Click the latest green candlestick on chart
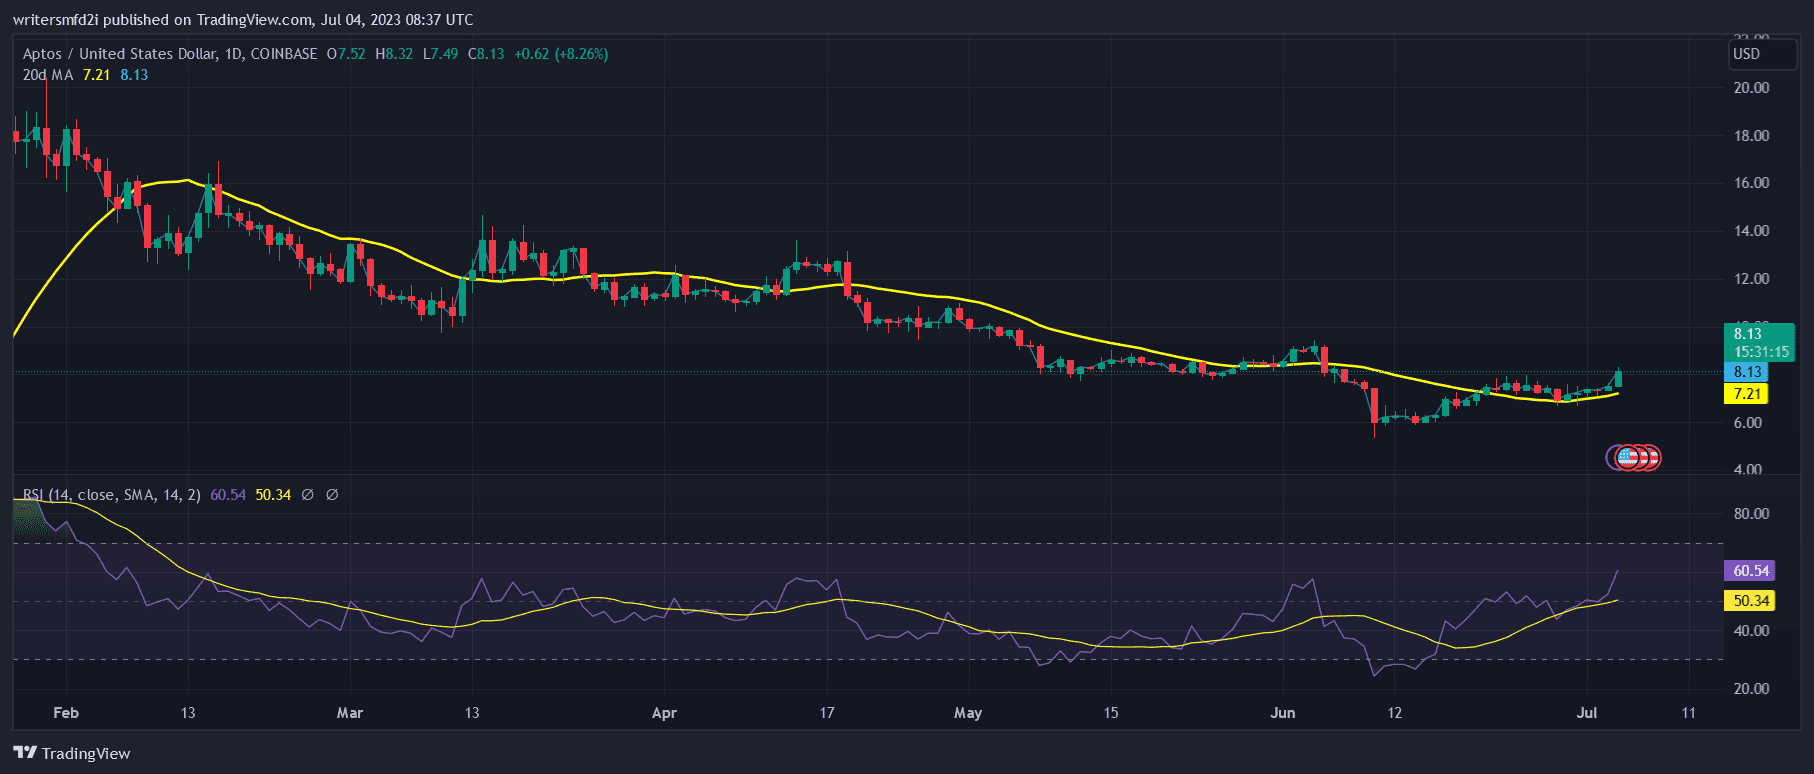 pos(1618,378)
